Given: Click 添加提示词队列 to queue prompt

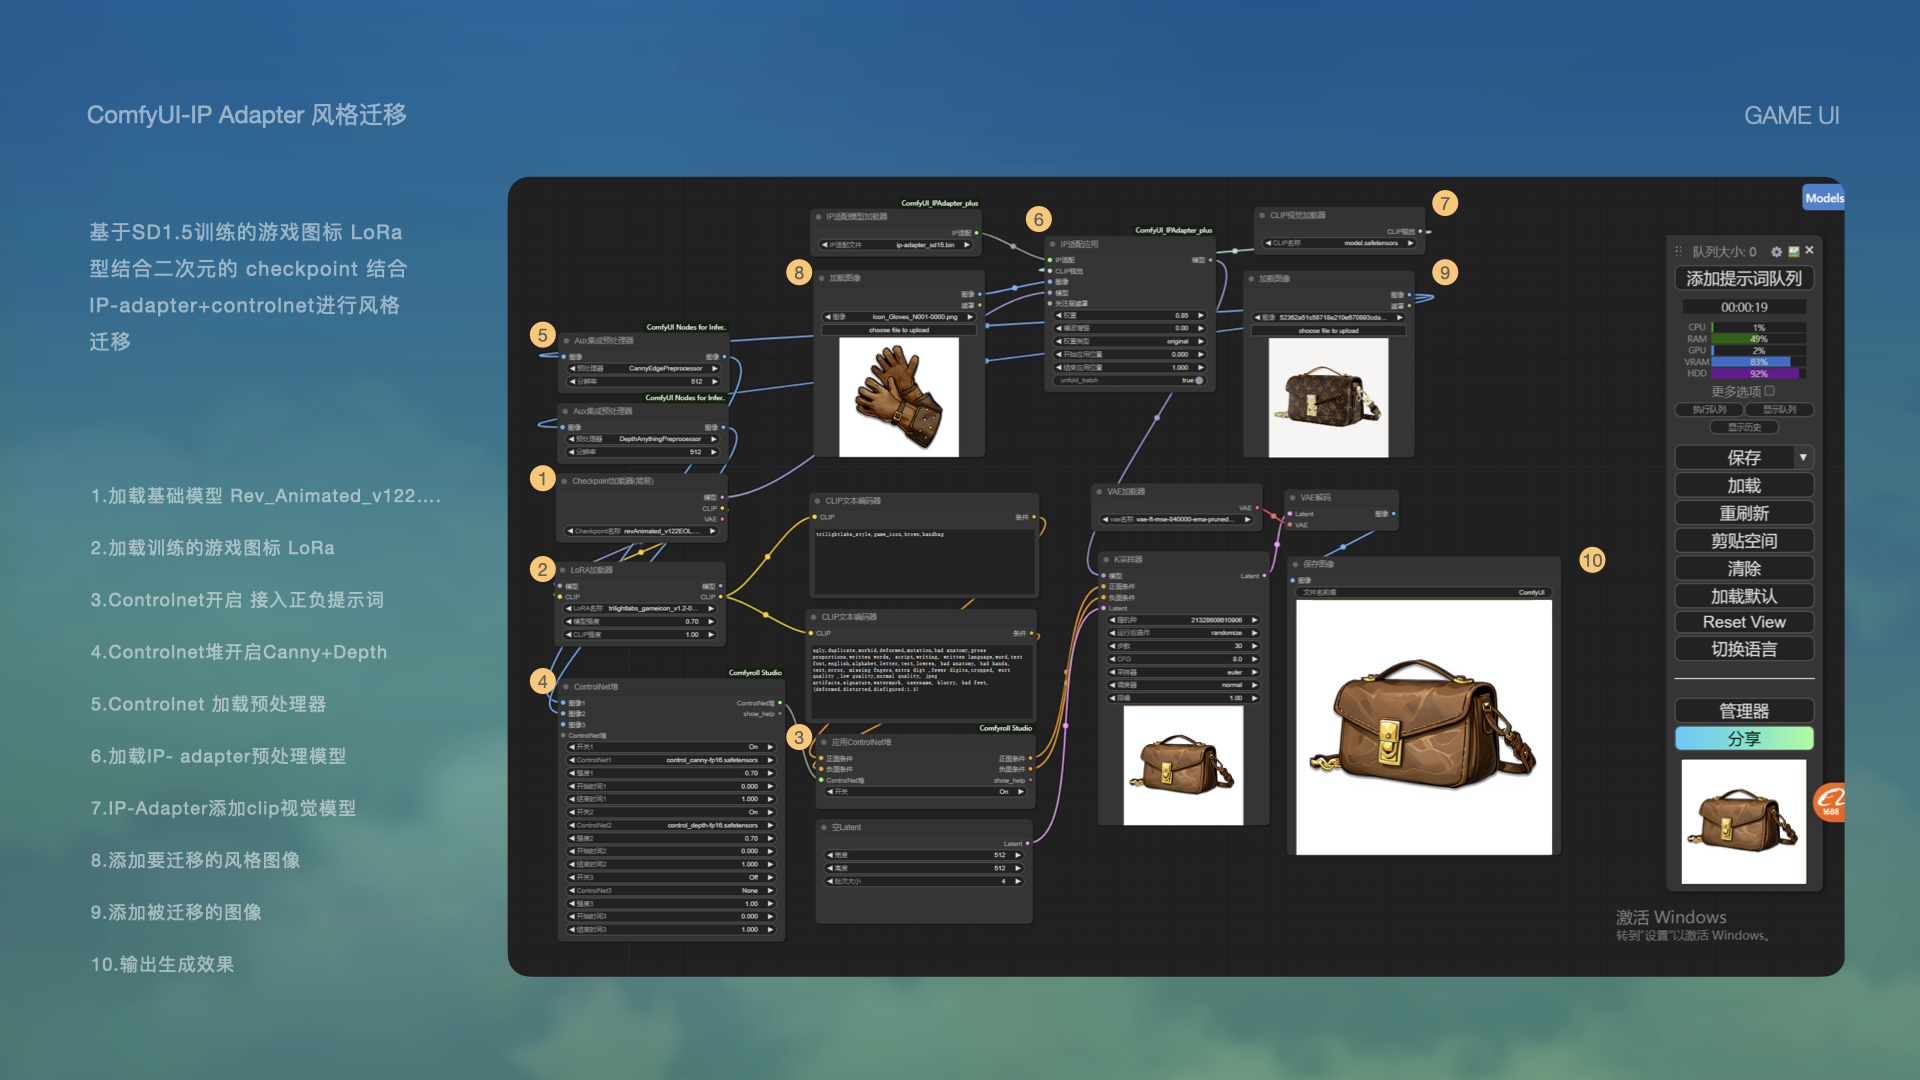Looking at the screenshot, I should pos(1744,279).
